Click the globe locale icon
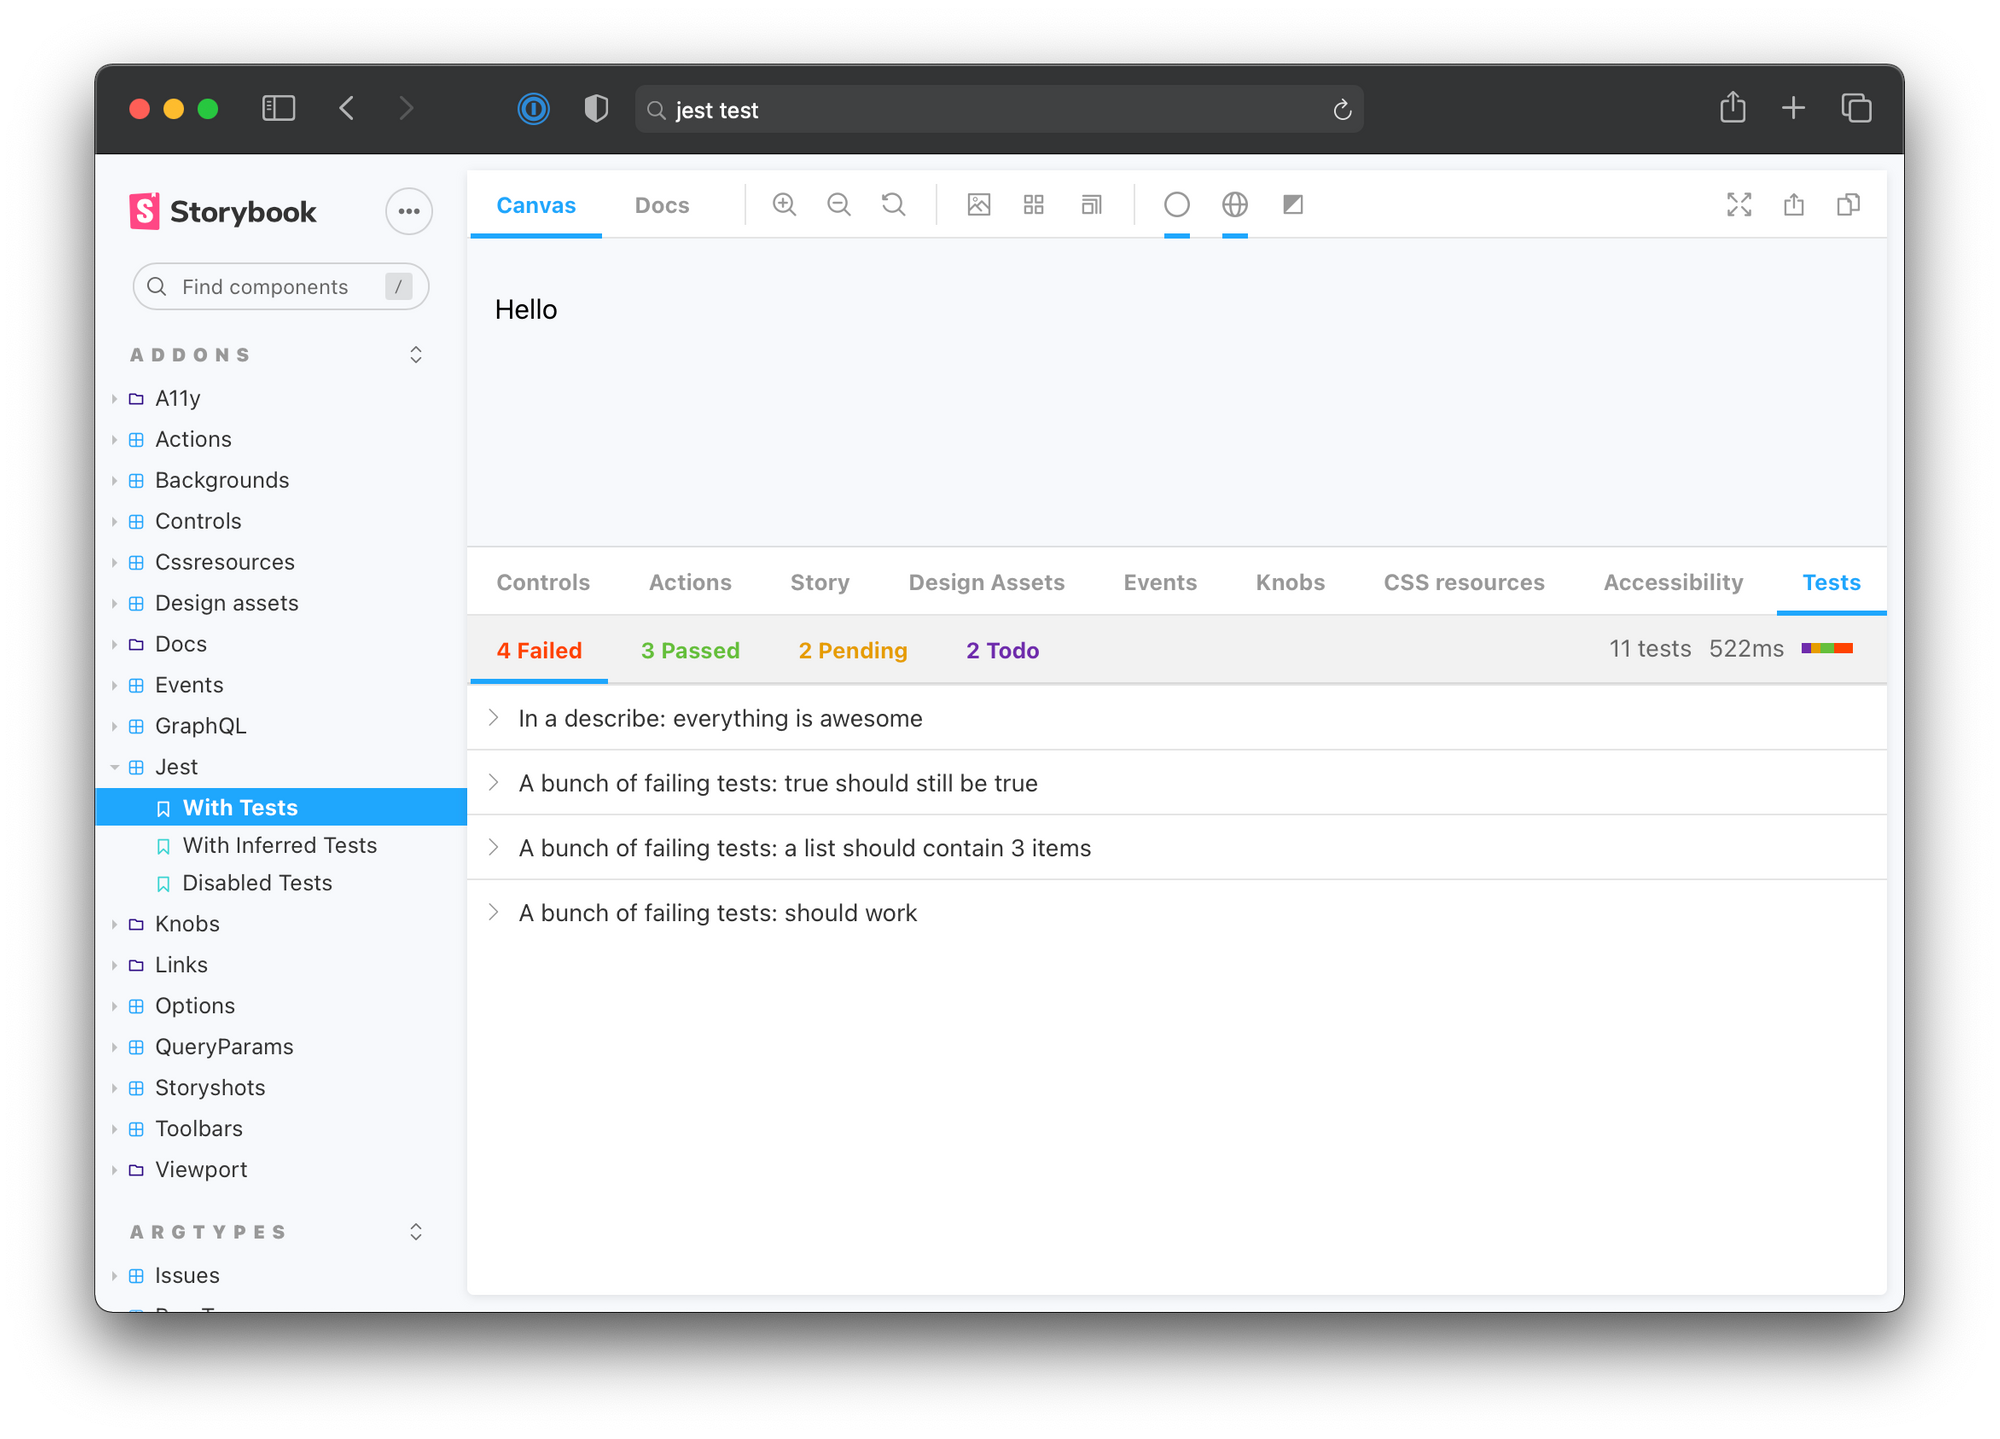Image resolution: width=2000 pixels, height=1439 pixels. point(1235,205)
